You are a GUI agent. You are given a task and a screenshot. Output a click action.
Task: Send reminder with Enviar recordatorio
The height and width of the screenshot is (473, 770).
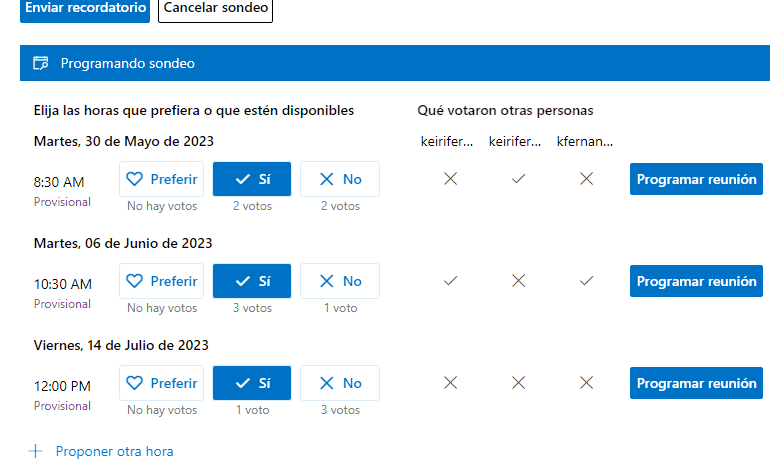85,9
